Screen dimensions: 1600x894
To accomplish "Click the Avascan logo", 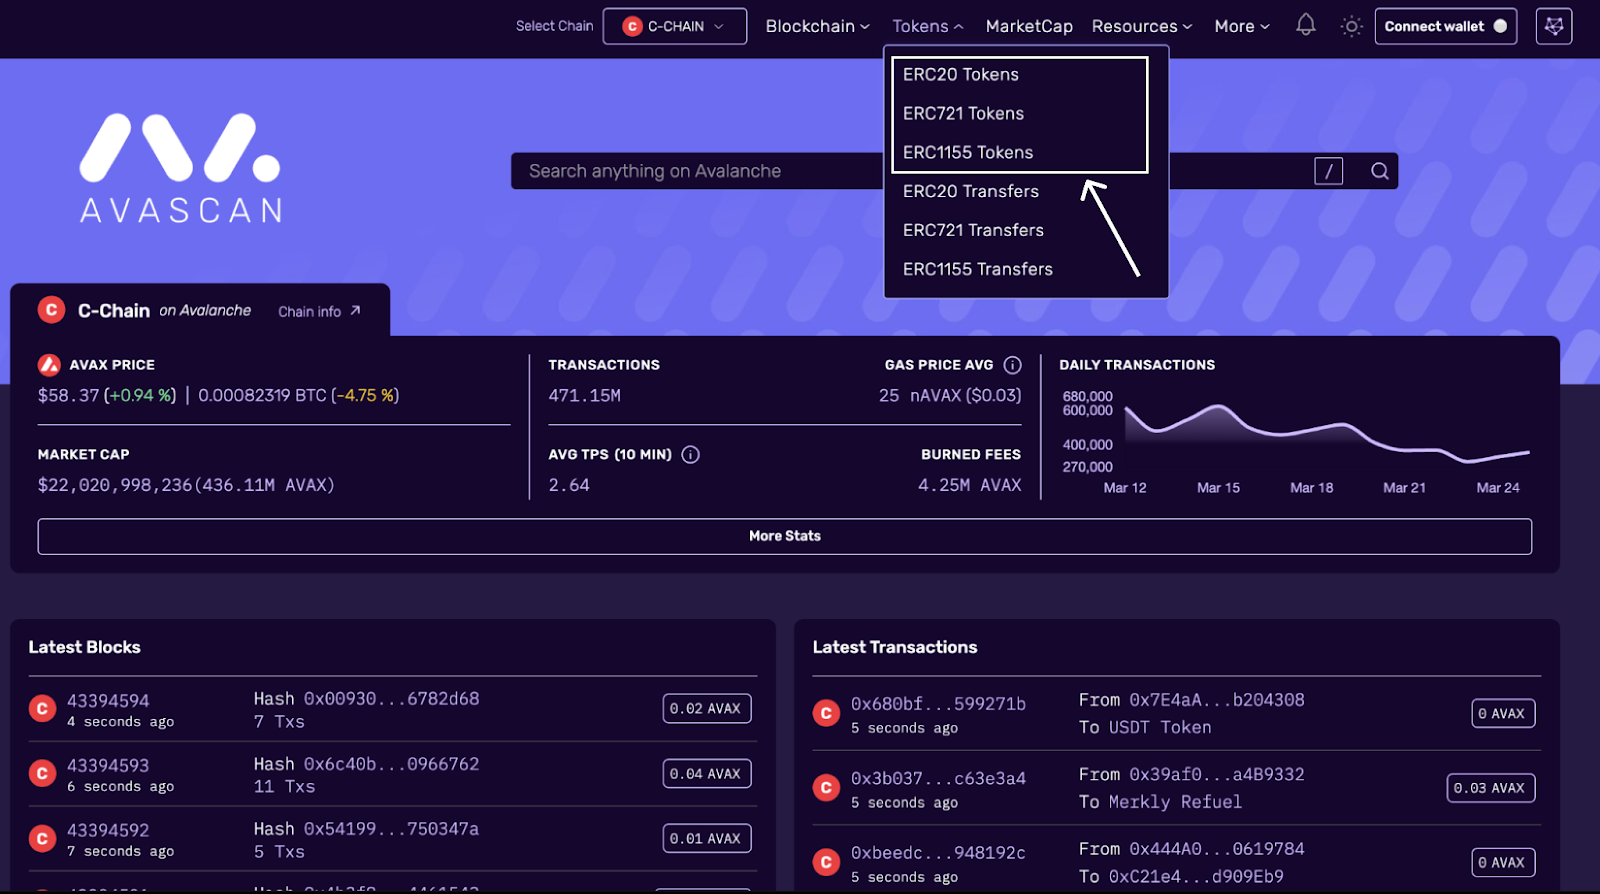I will click(181, 168).
